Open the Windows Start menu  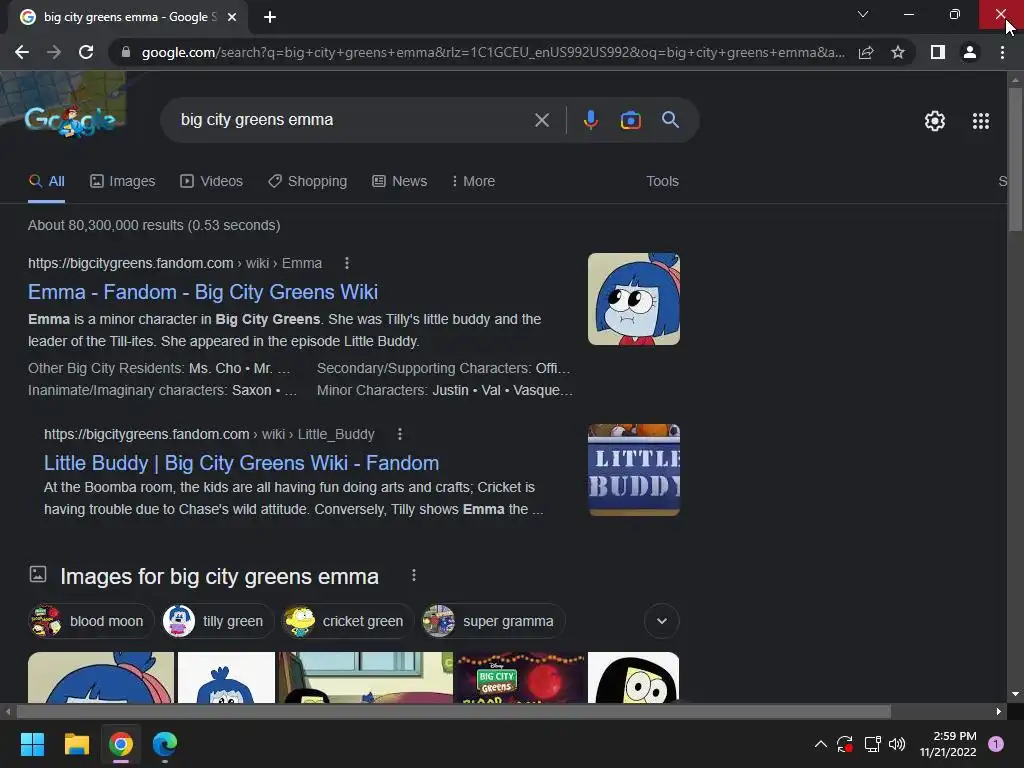click(32, 744)
